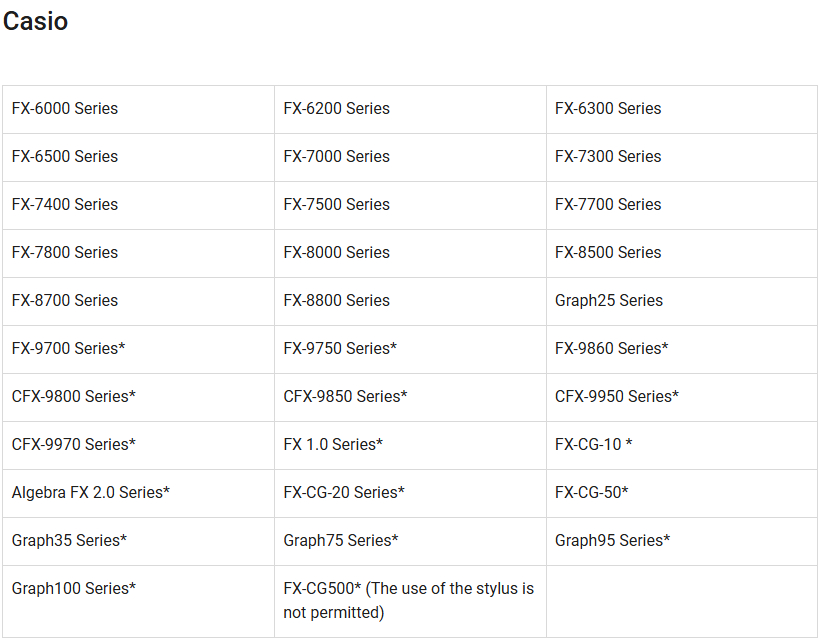Viewport: 819px width, 640px height.
Task: Select the FX-9860 Series* cell
Action: click(x=612, y=349)
